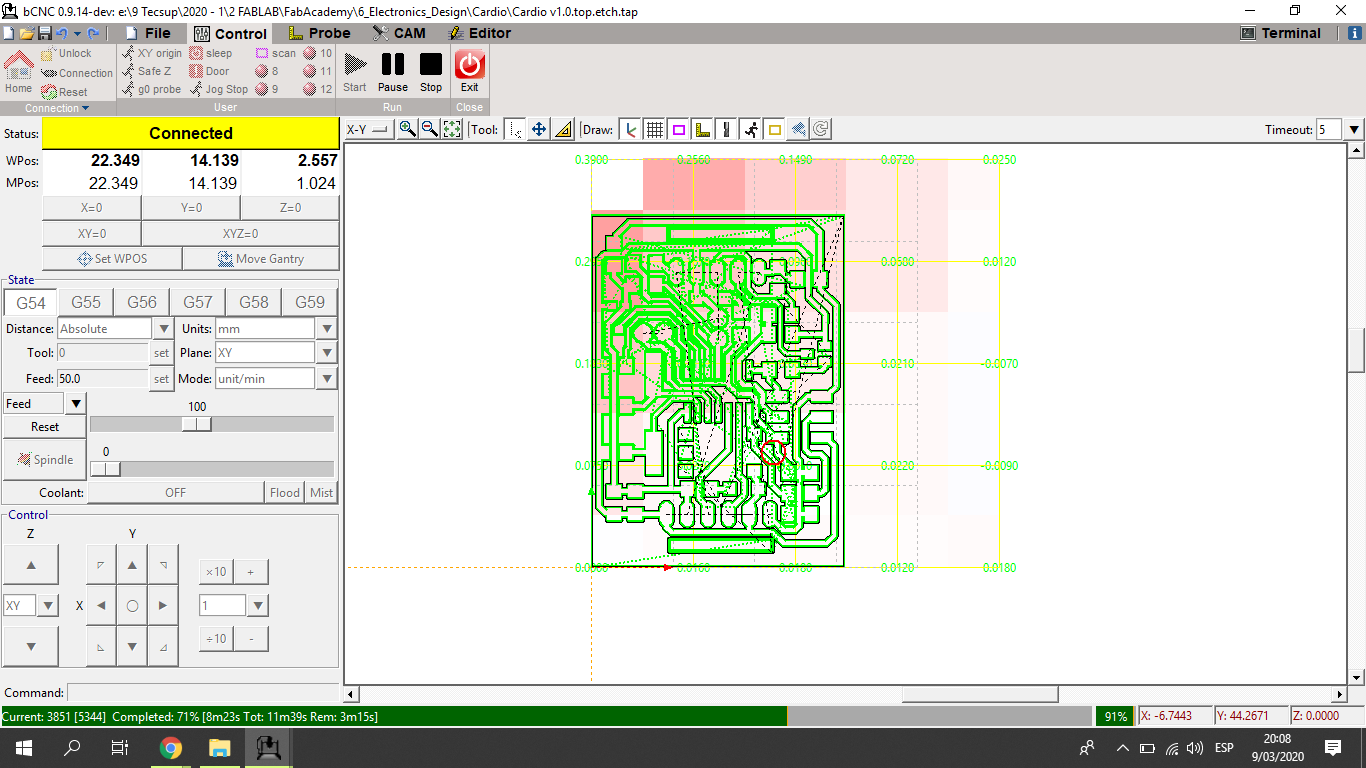Toggle drawing of the grid

pyautogui.click(x=655, y=129)
